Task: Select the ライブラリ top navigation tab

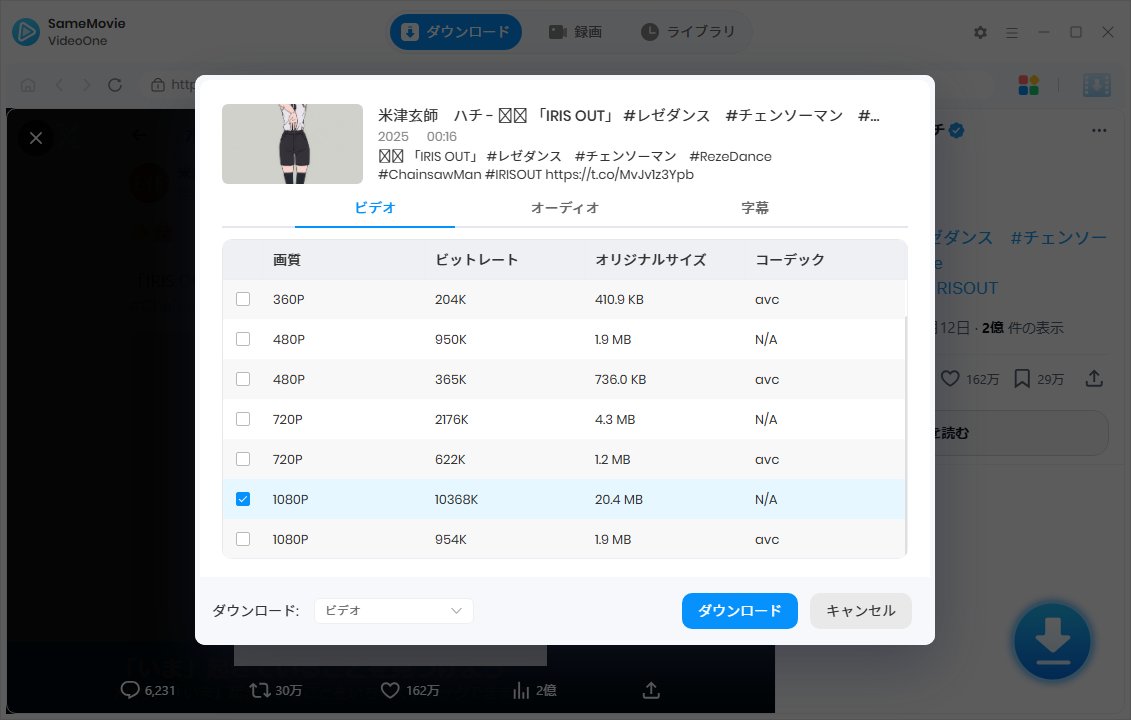Action: click(x=688, y=32)
